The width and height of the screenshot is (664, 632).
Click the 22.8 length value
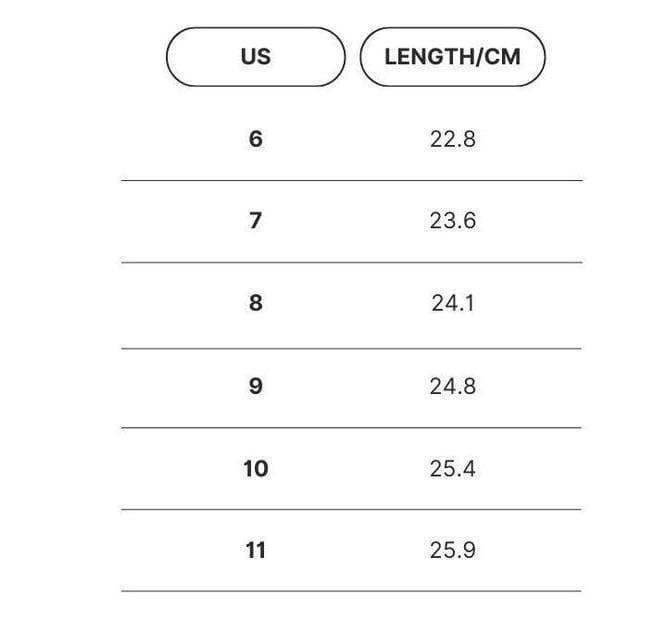453,139
